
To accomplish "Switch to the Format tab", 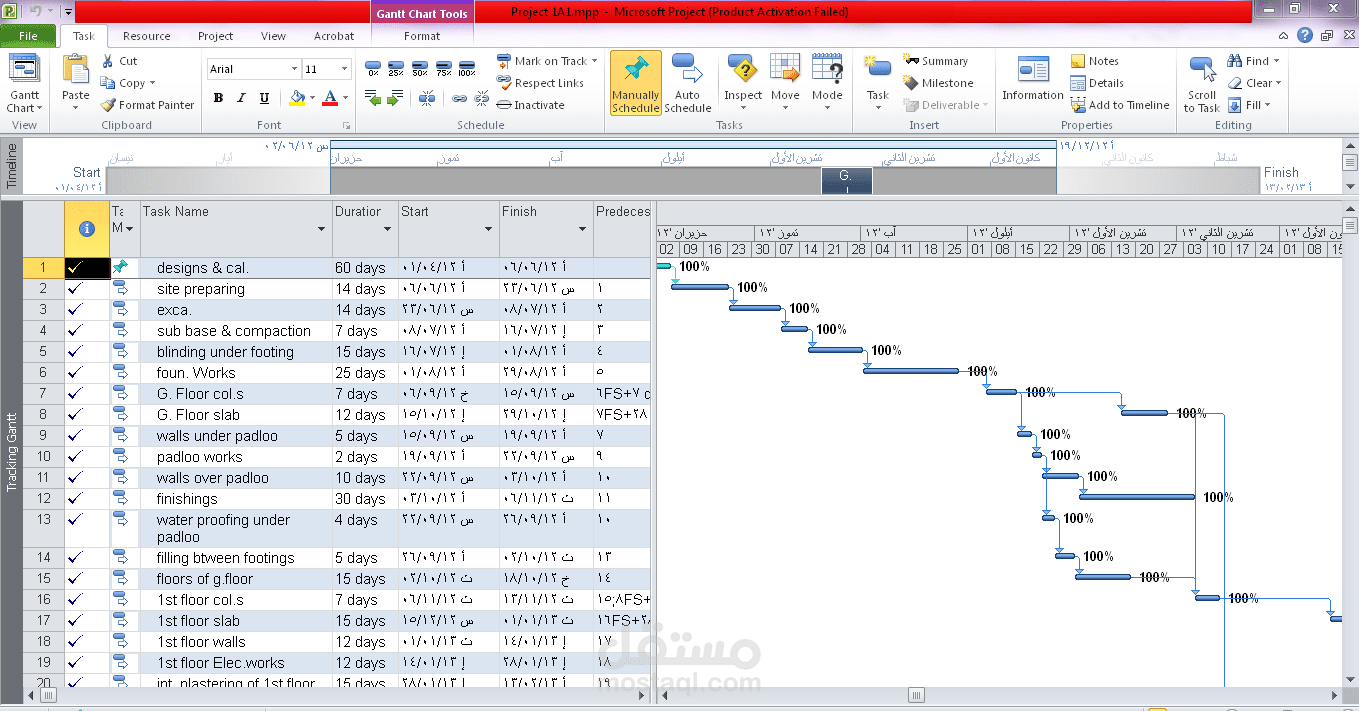I will 422,36.
